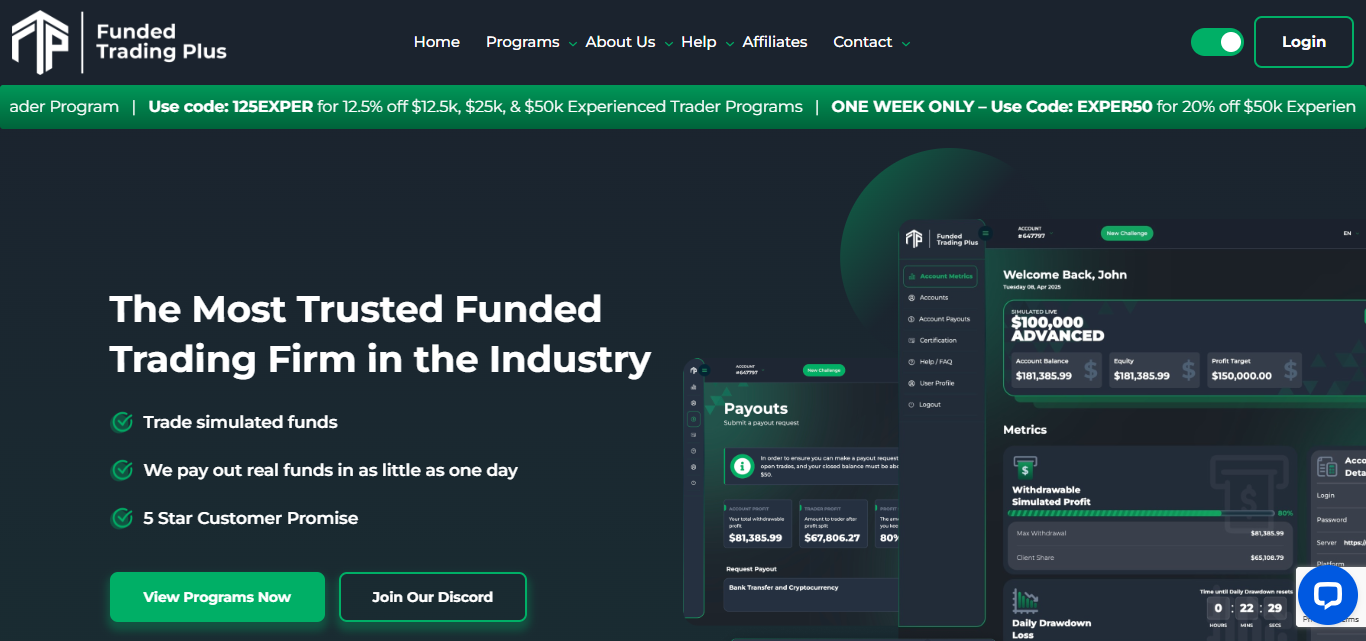Go to the Home menu item
The width and height of the screenshot is (1366, 641).
pos(437,42)
